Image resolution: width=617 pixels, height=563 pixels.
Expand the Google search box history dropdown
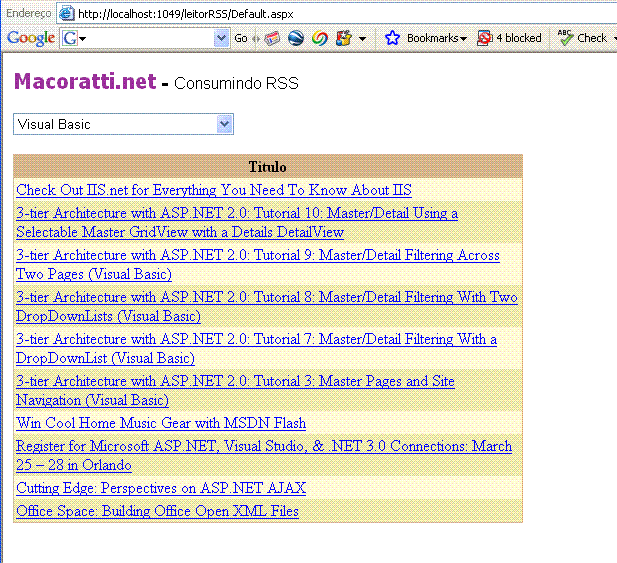click(222, 38)
